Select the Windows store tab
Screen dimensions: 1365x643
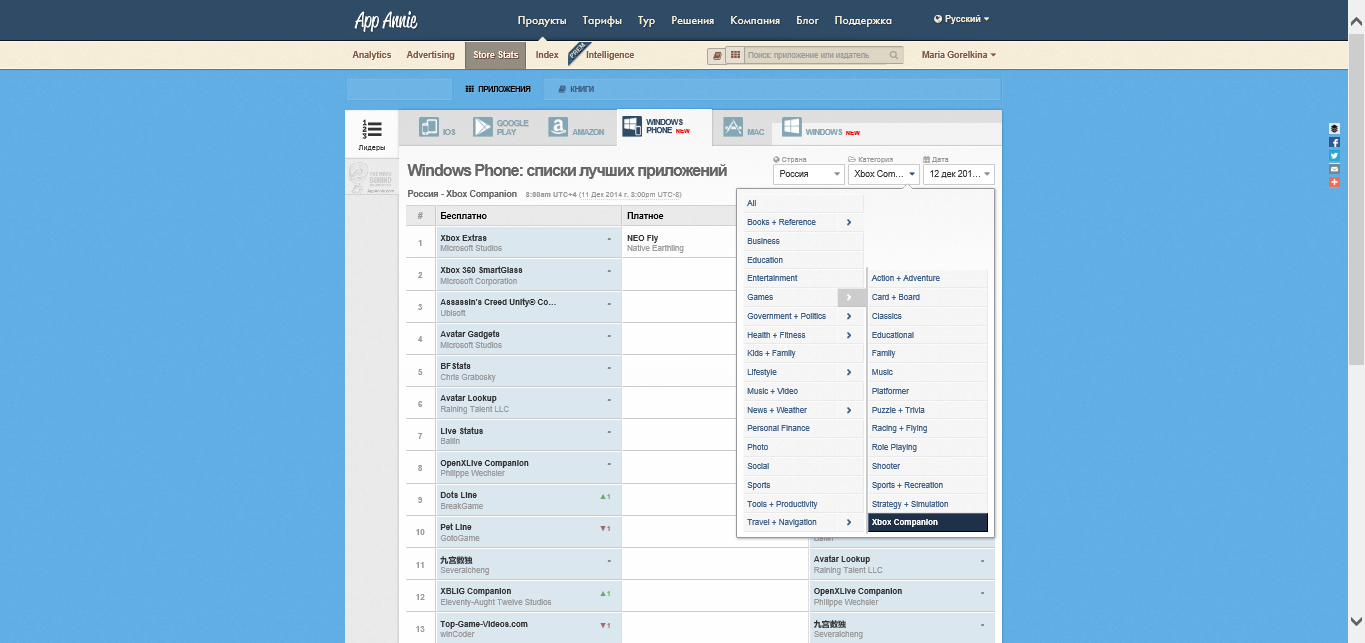[x=821, y=128]
